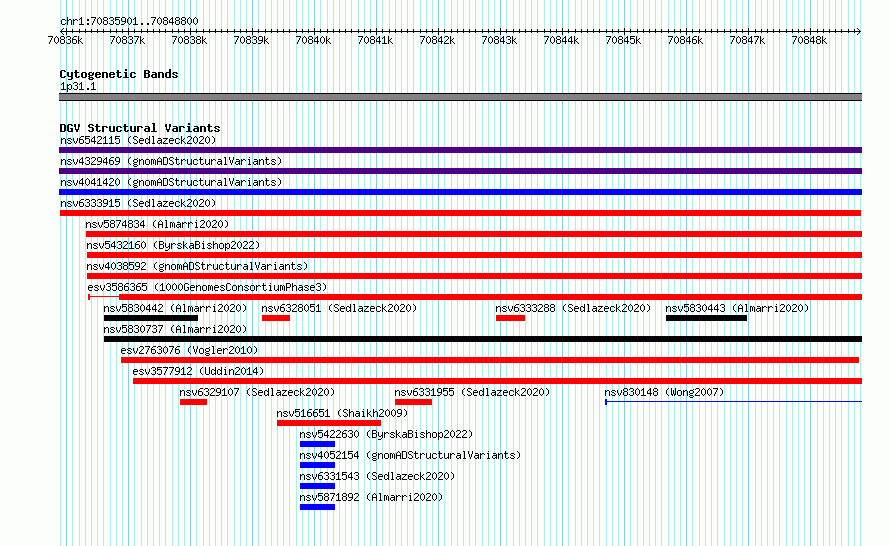
Task: Click the purple nsv6542115 variant bar
Action: 460,150
